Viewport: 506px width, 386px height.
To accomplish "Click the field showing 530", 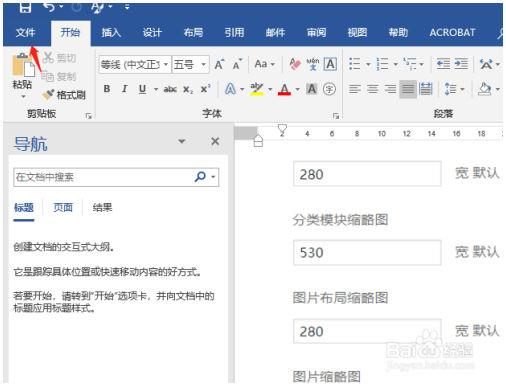I will [367, 253].
